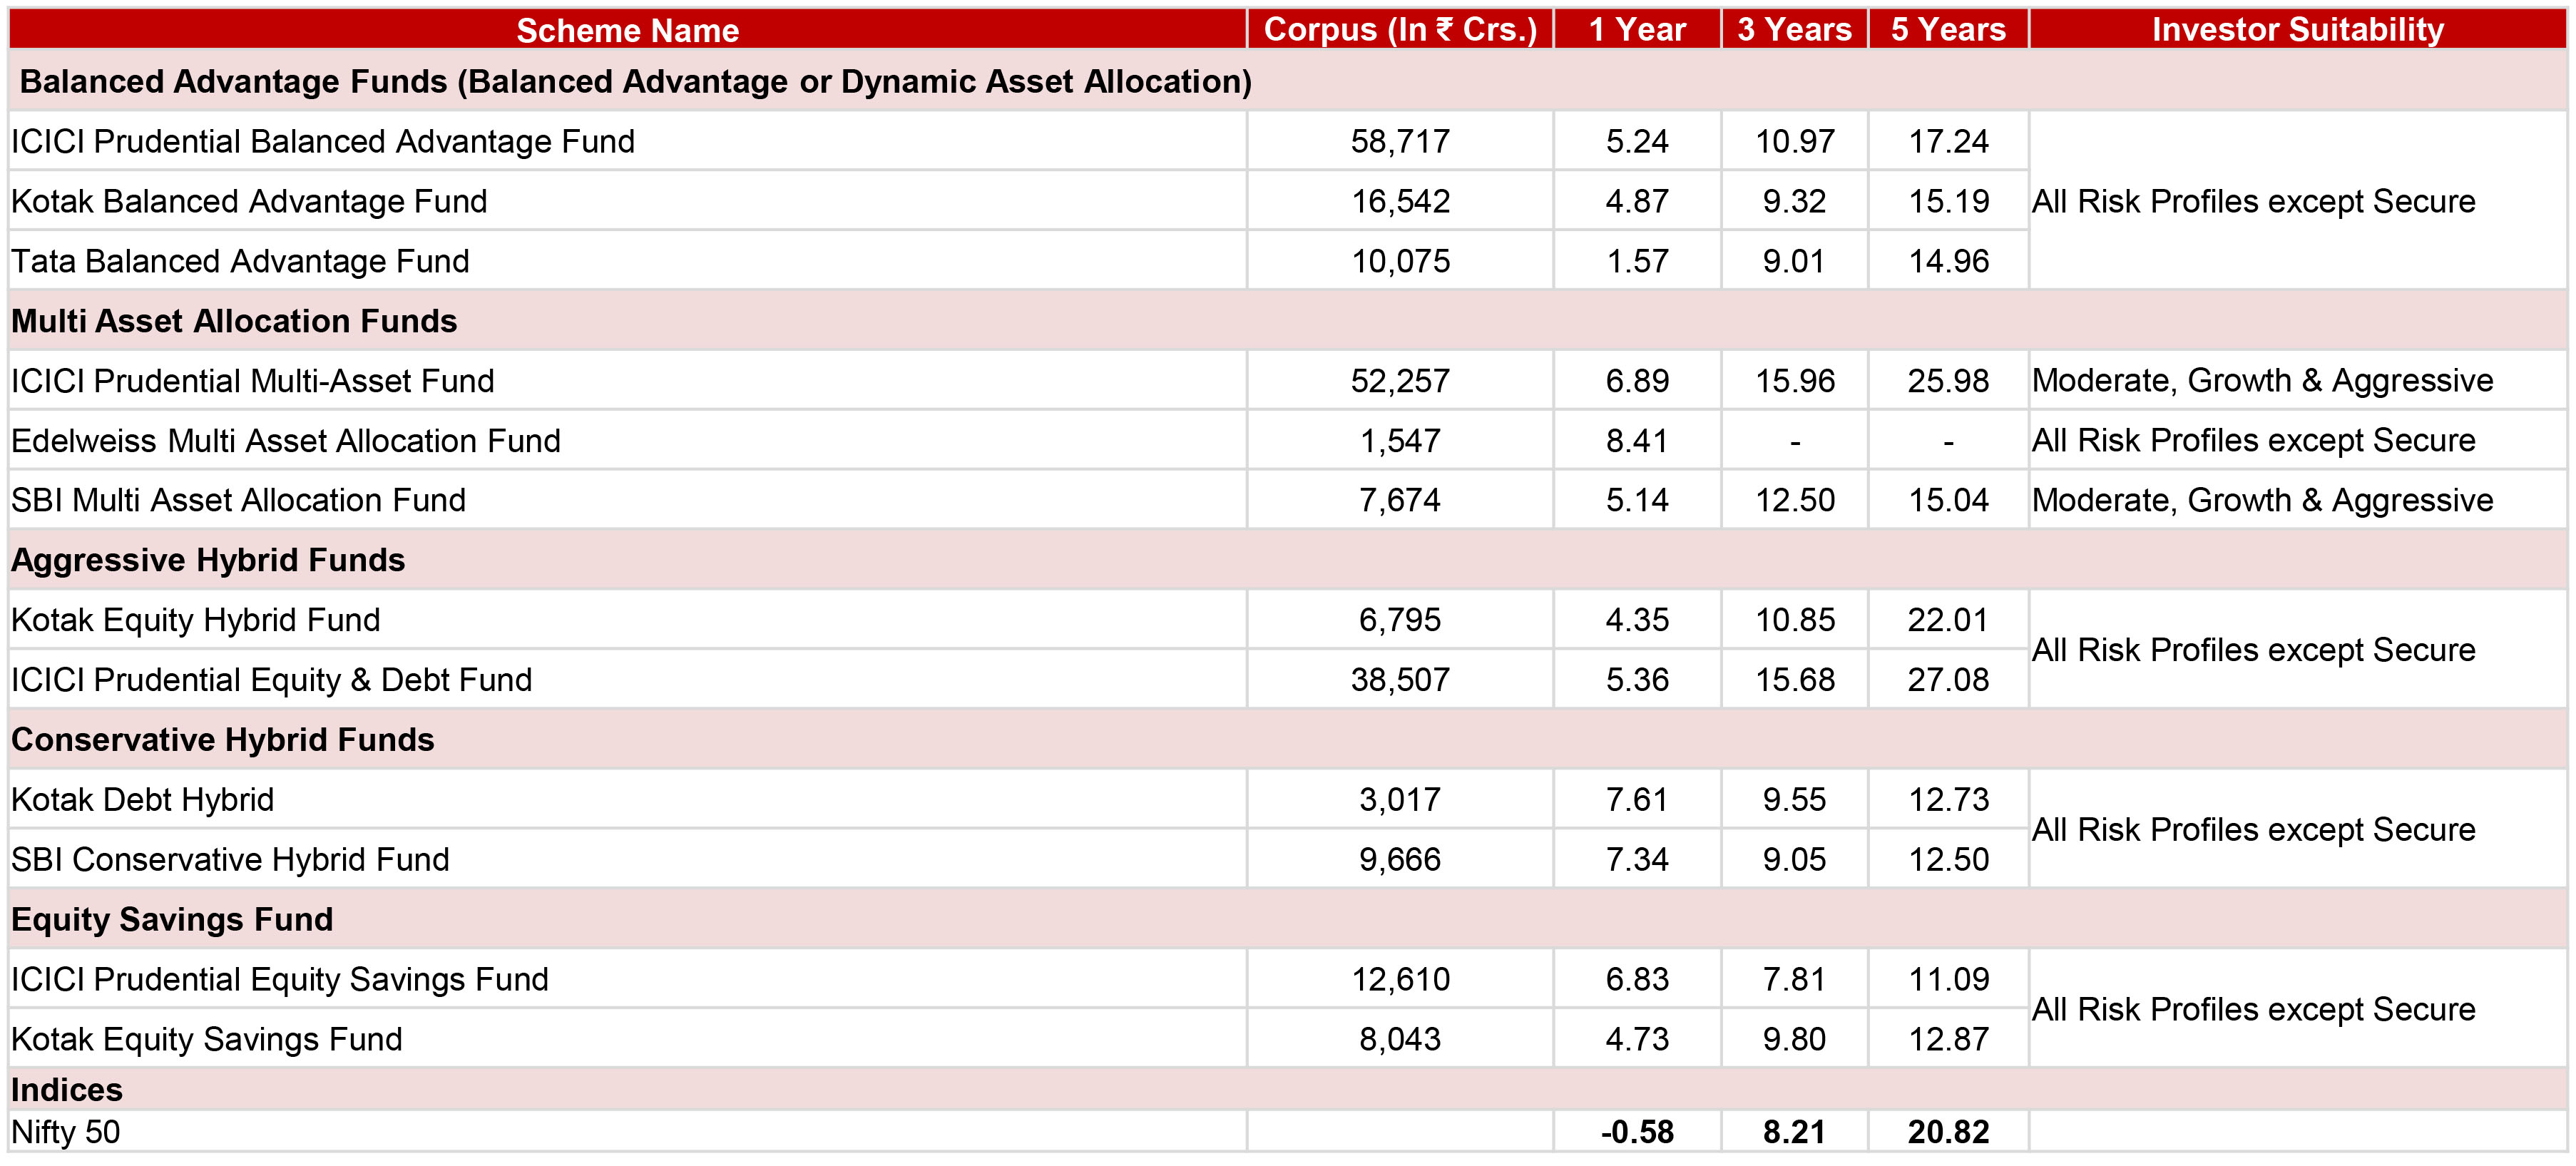
Task: Click the Indices section heading
Action: [67, 1090]
